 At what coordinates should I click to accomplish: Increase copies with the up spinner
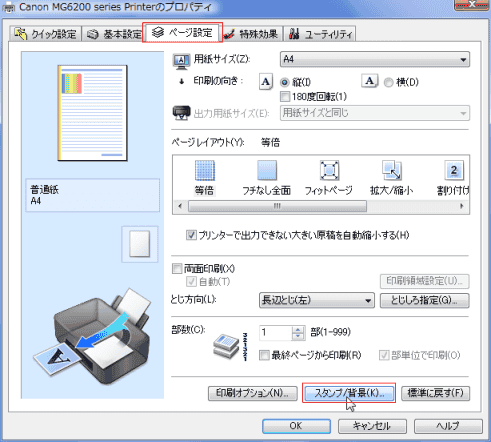(298, 329)
